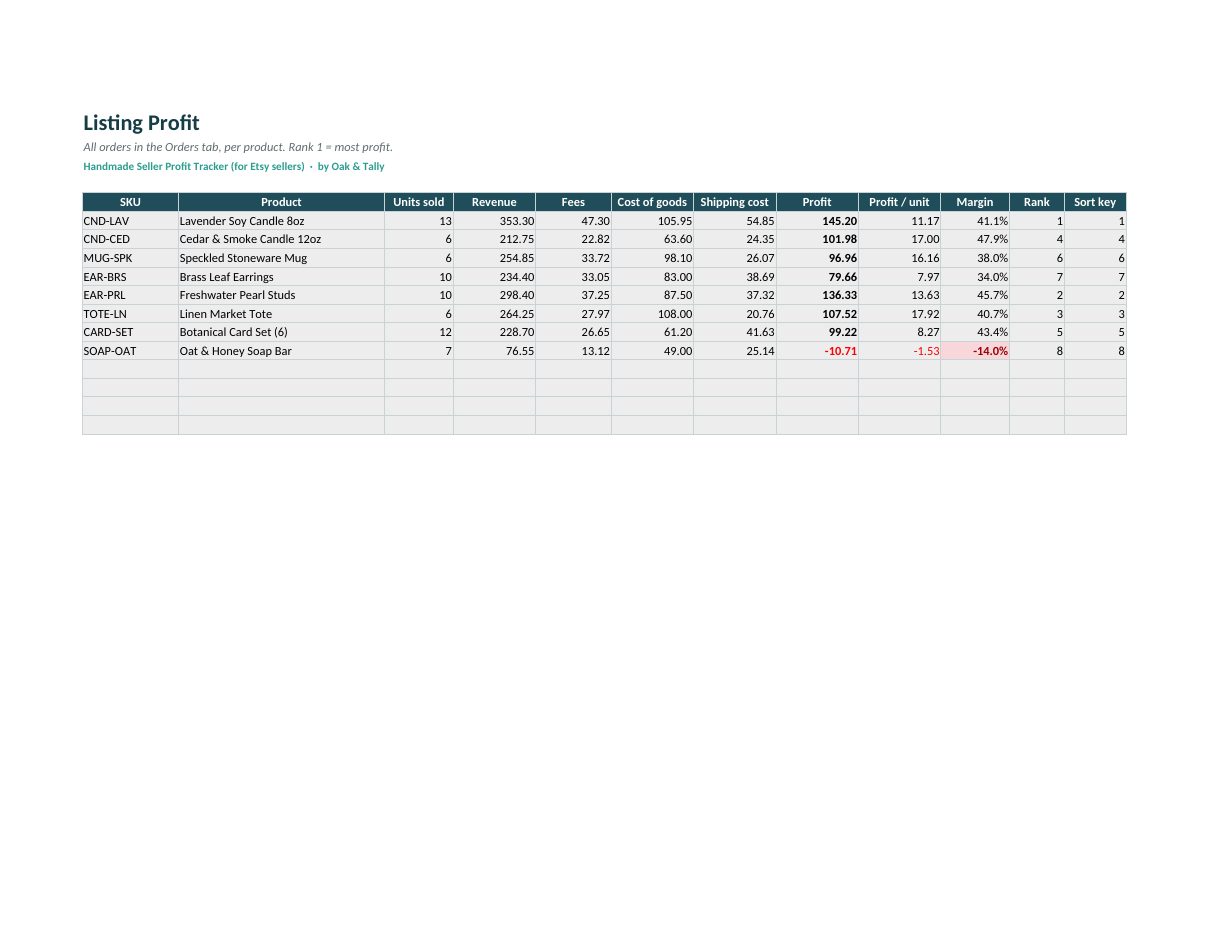The height and width of the screenshot is (935, 1210).
Task: Click the CND-LAV SKU cell
Action: (x=130, y=221)
